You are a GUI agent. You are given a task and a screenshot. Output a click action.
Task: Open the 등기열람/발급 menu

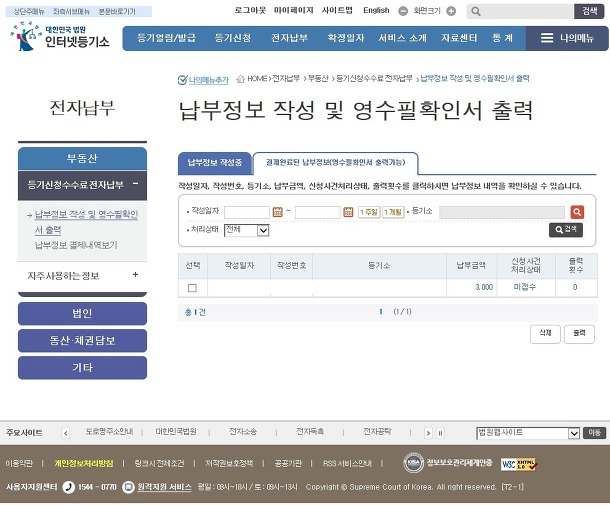[166, 38]
